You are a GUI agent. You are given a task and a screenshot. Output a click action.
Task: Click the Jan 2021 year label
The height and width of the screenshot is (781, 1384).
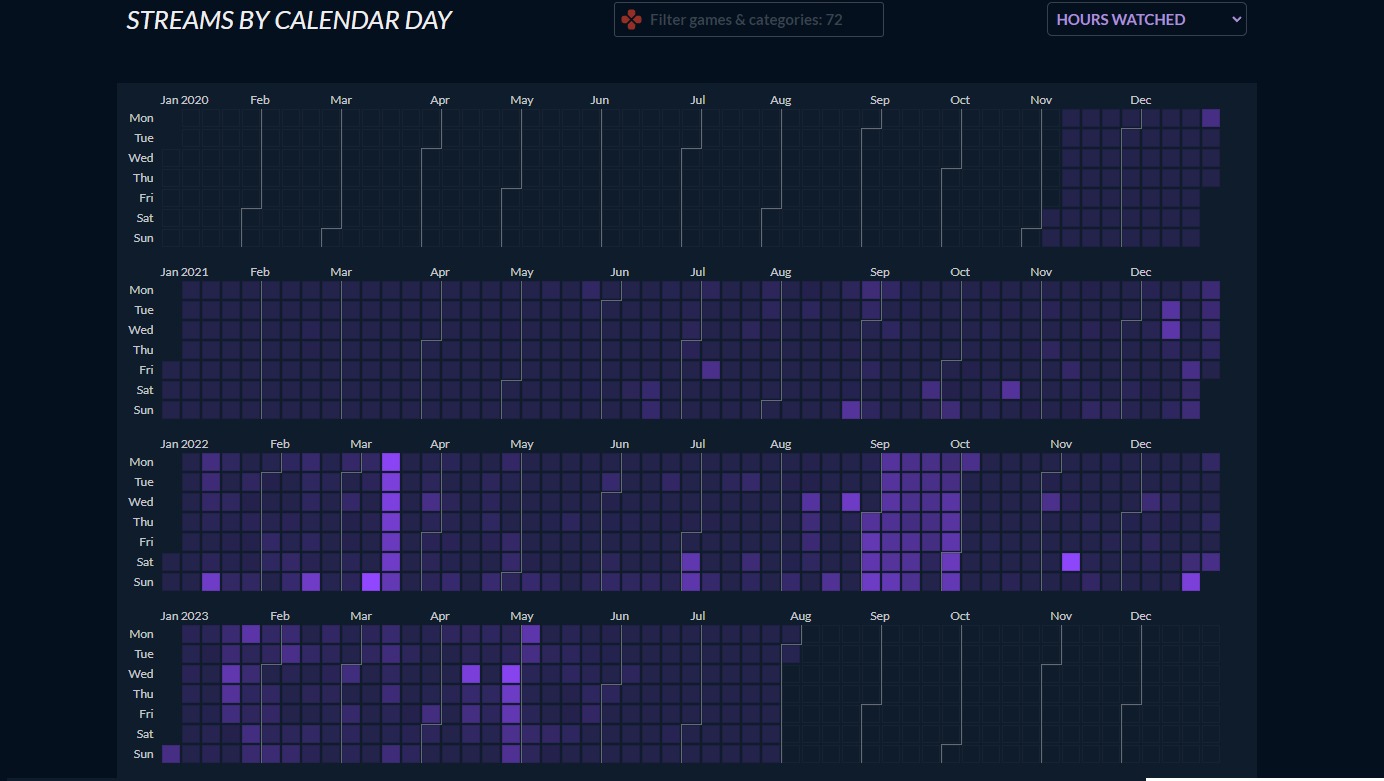click(x=184, y=272)
